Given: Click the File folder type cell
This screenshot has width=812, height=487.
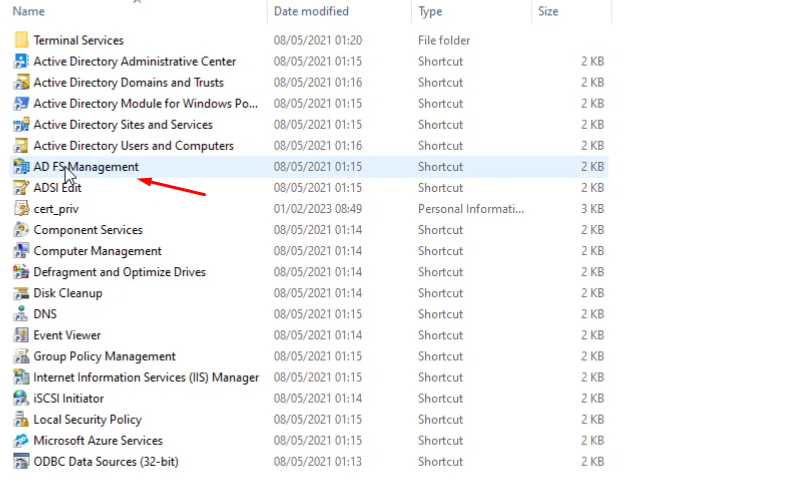Looking at the screenshot, I should click(444, 40).
